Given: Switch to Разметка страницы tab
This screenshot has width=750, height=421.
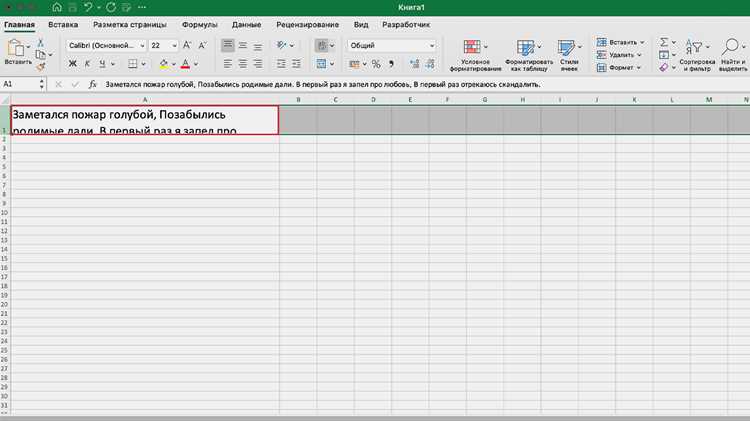Looking at the screenshot, I should pyautogui.click(x=130, y=24).
